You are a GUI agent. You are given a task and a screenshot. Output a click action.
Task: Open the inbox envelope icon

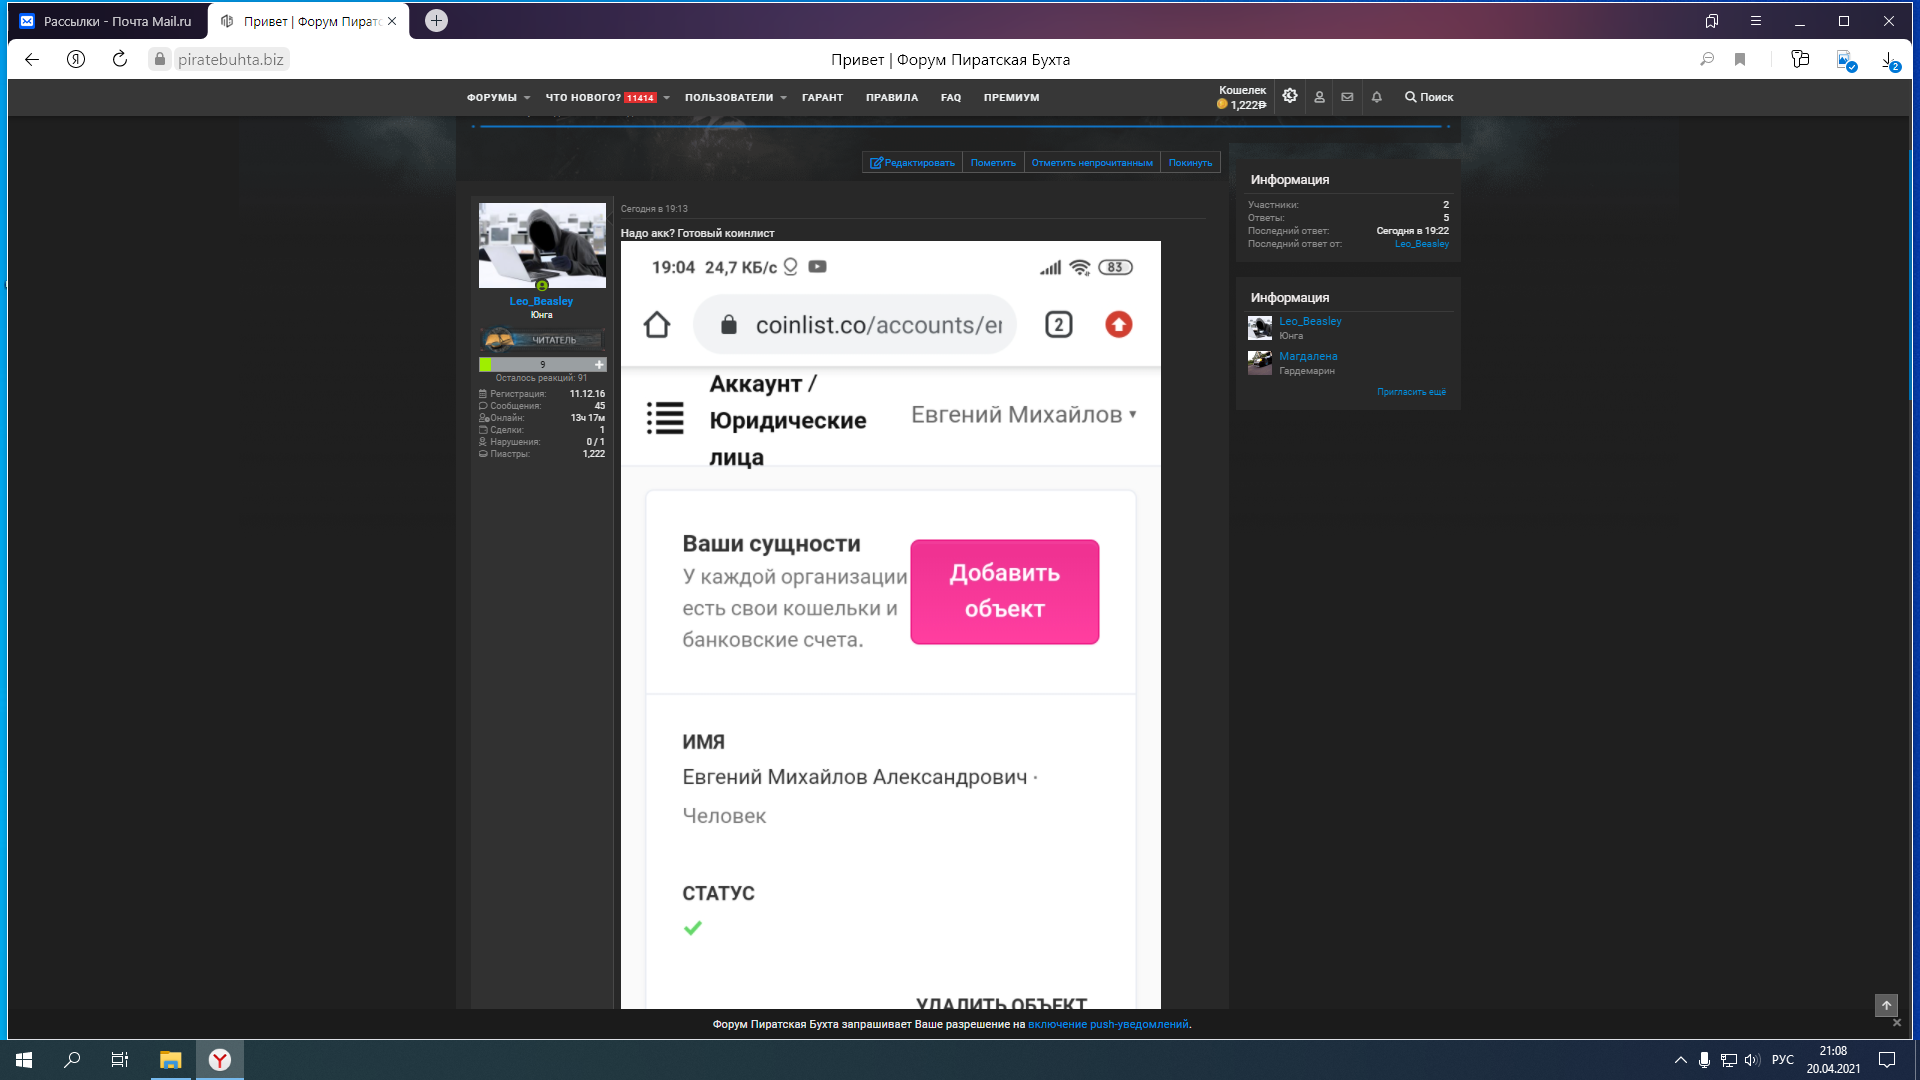pyautogui.click(x=1347, y=97)
